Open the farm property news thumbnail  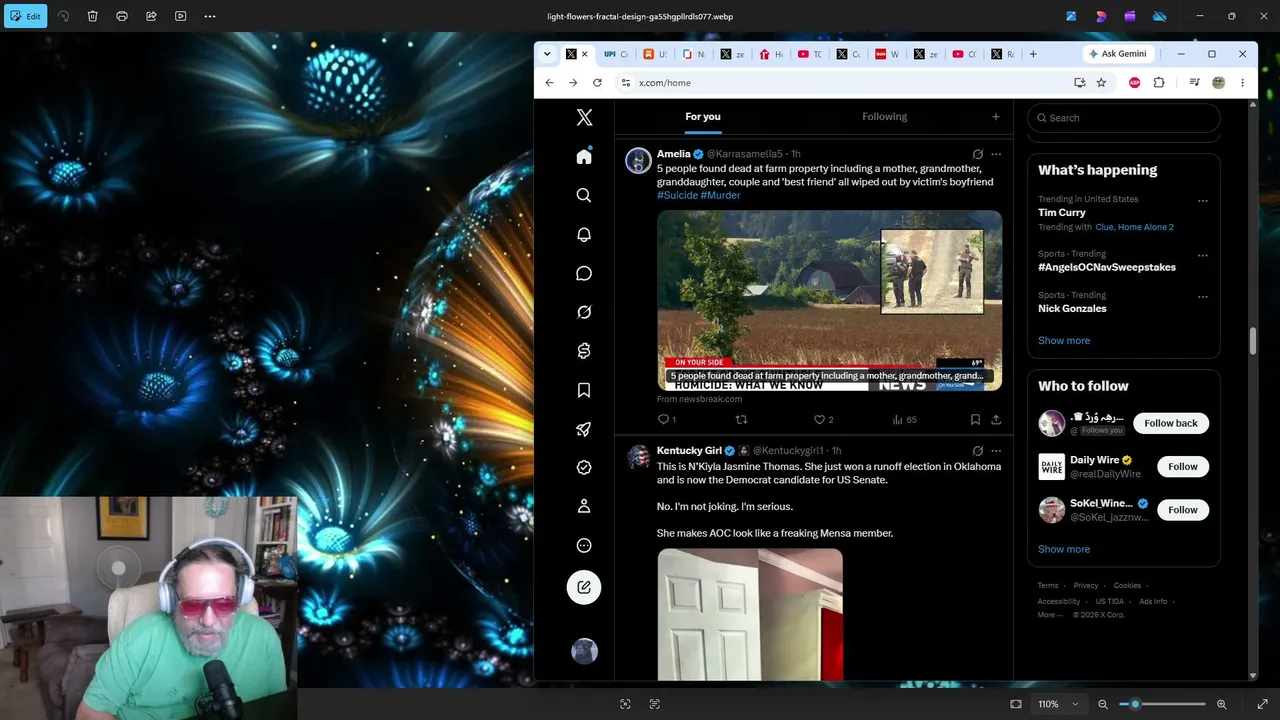[x=829, y=300]
